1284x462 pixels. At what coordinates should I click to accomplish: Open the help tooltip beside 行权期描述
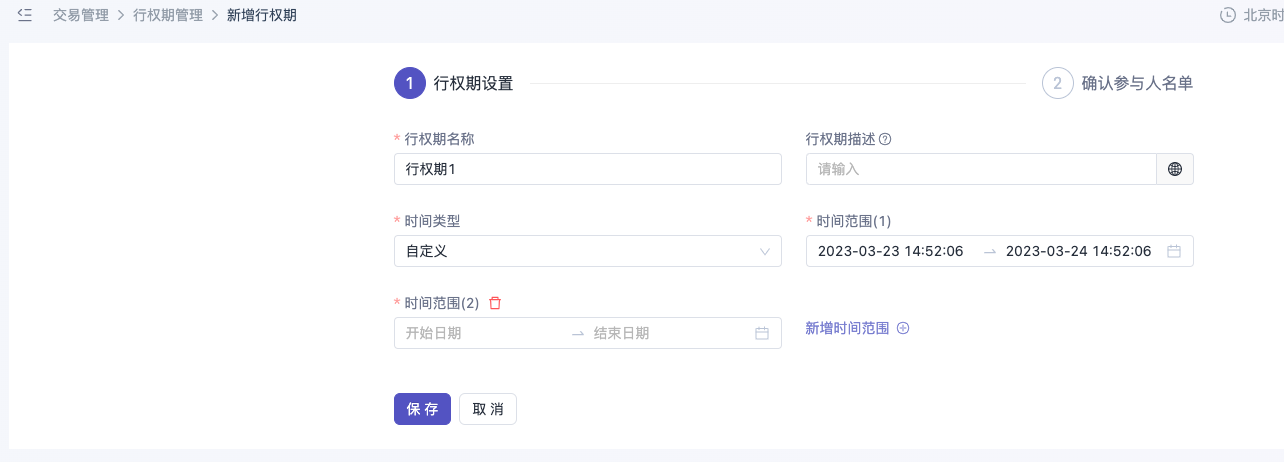click(x=885, y=139)
